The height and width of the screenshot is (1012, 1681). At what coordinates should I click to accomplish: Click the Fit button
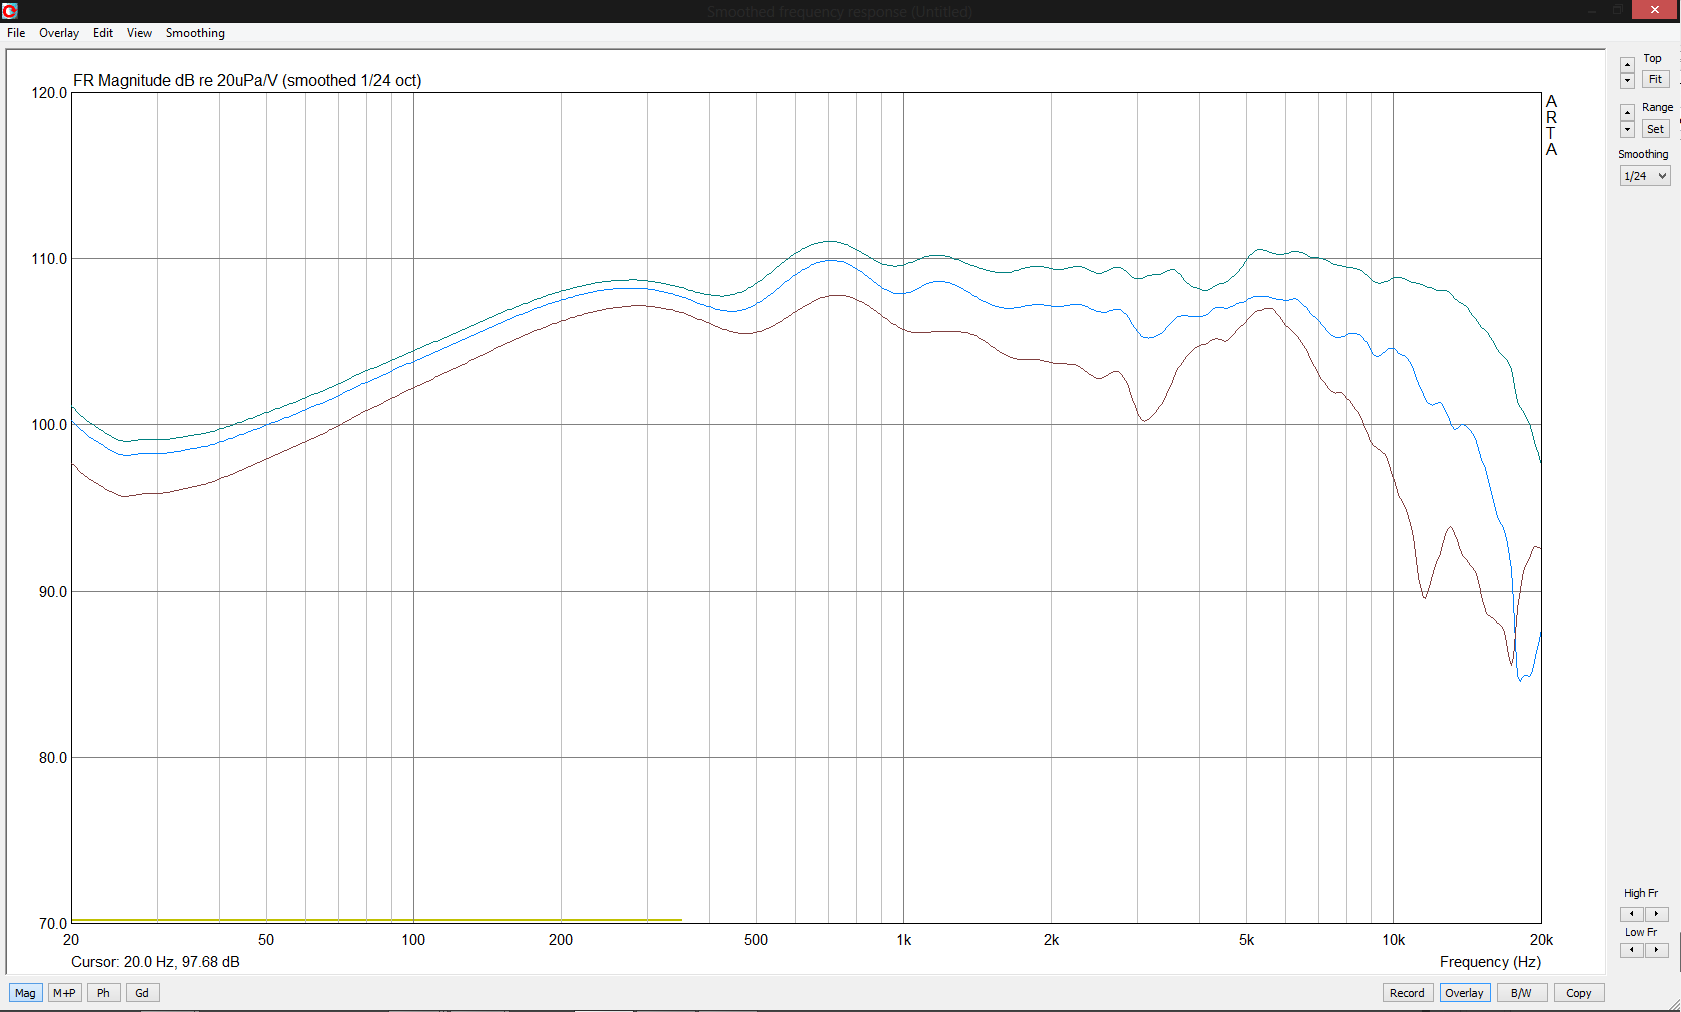pos(1655,80)
